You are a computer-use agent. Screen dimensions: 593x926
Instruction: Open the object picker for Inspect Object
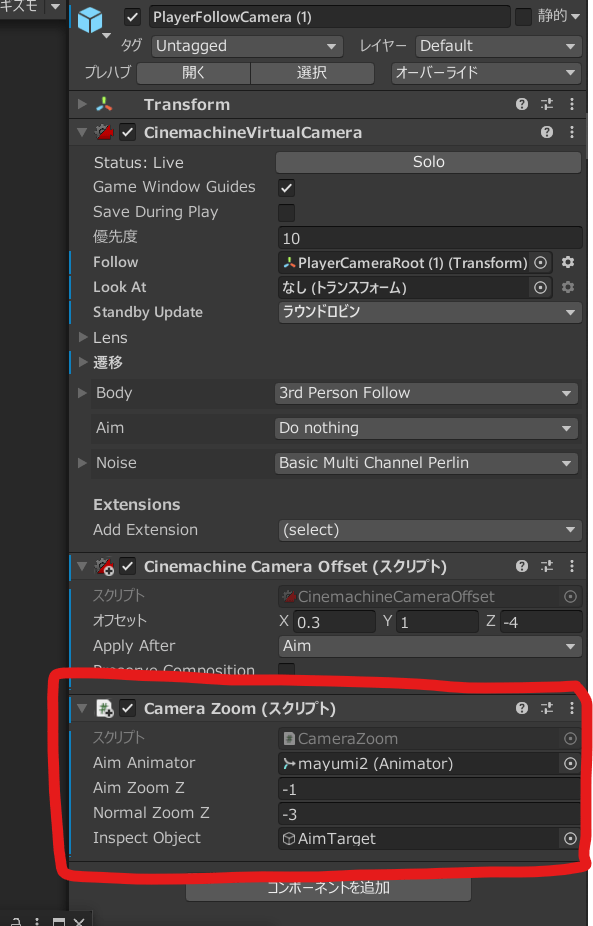(x=570, y=839)
